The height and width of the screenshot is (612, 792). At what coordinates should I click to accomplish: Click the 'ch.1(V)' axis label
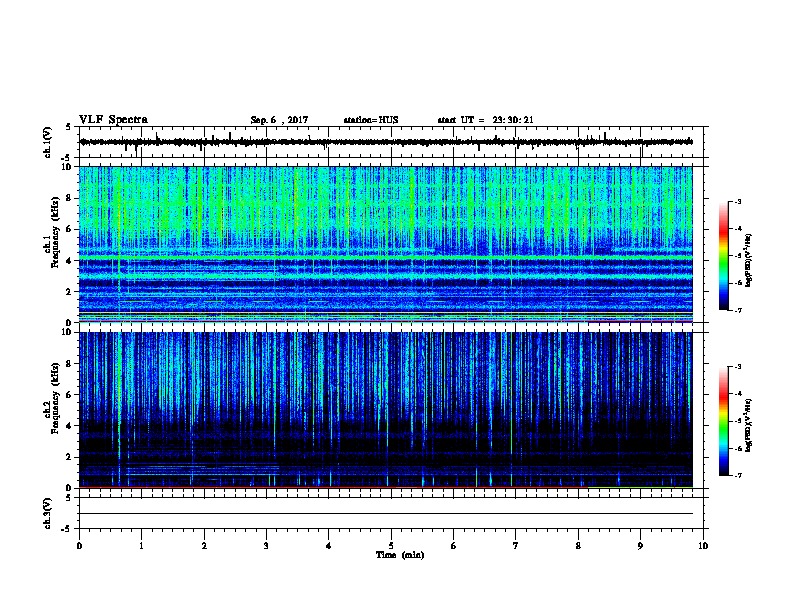(x=48, y=142)
